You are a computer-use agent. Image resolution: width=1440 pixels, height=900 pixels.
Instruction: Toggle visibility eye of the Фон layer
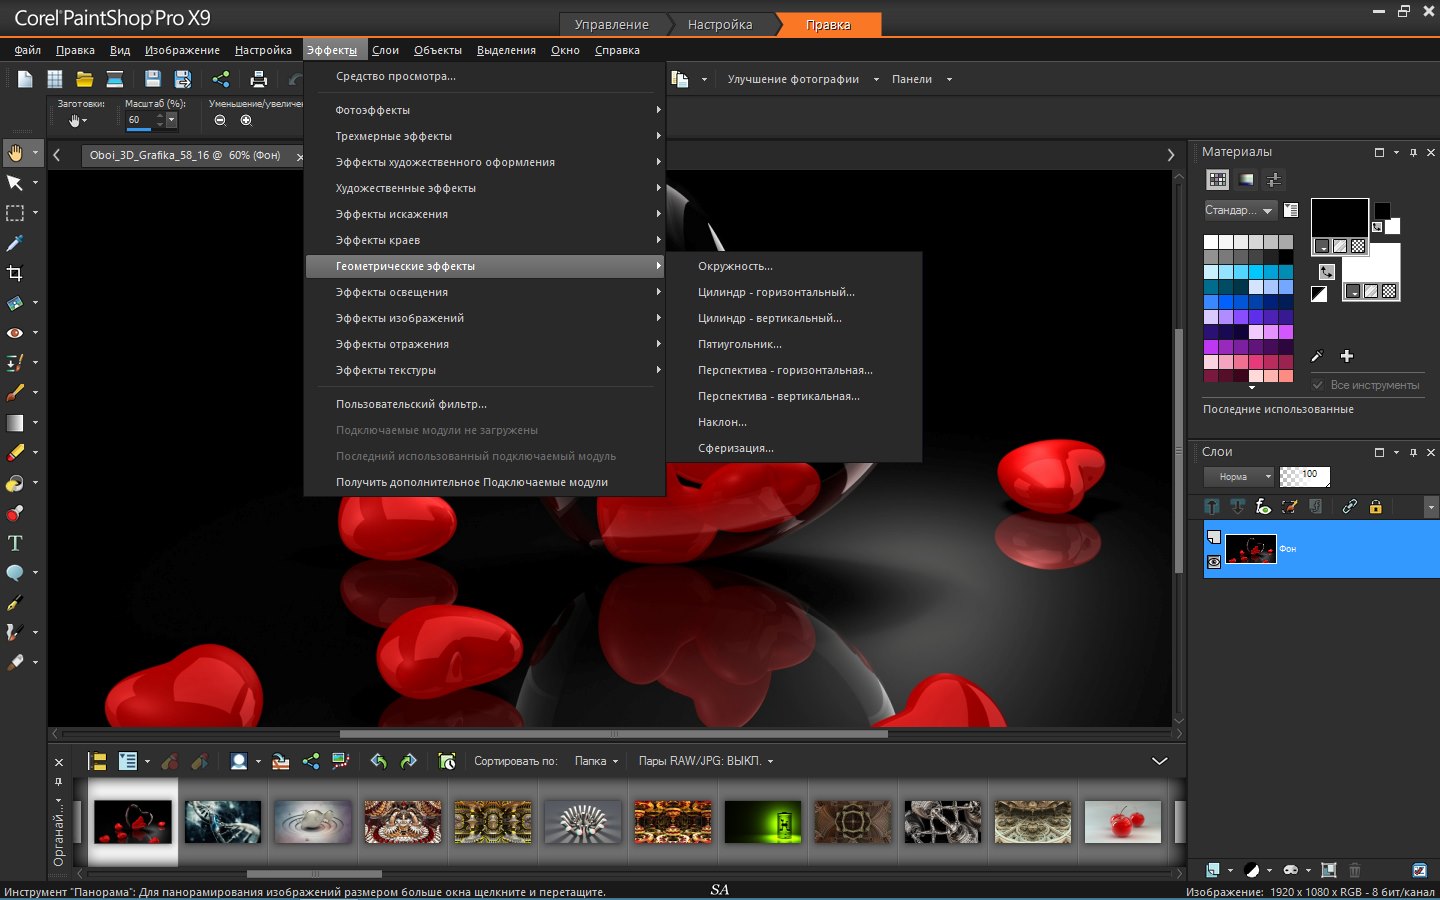[x=1213, y=562]
